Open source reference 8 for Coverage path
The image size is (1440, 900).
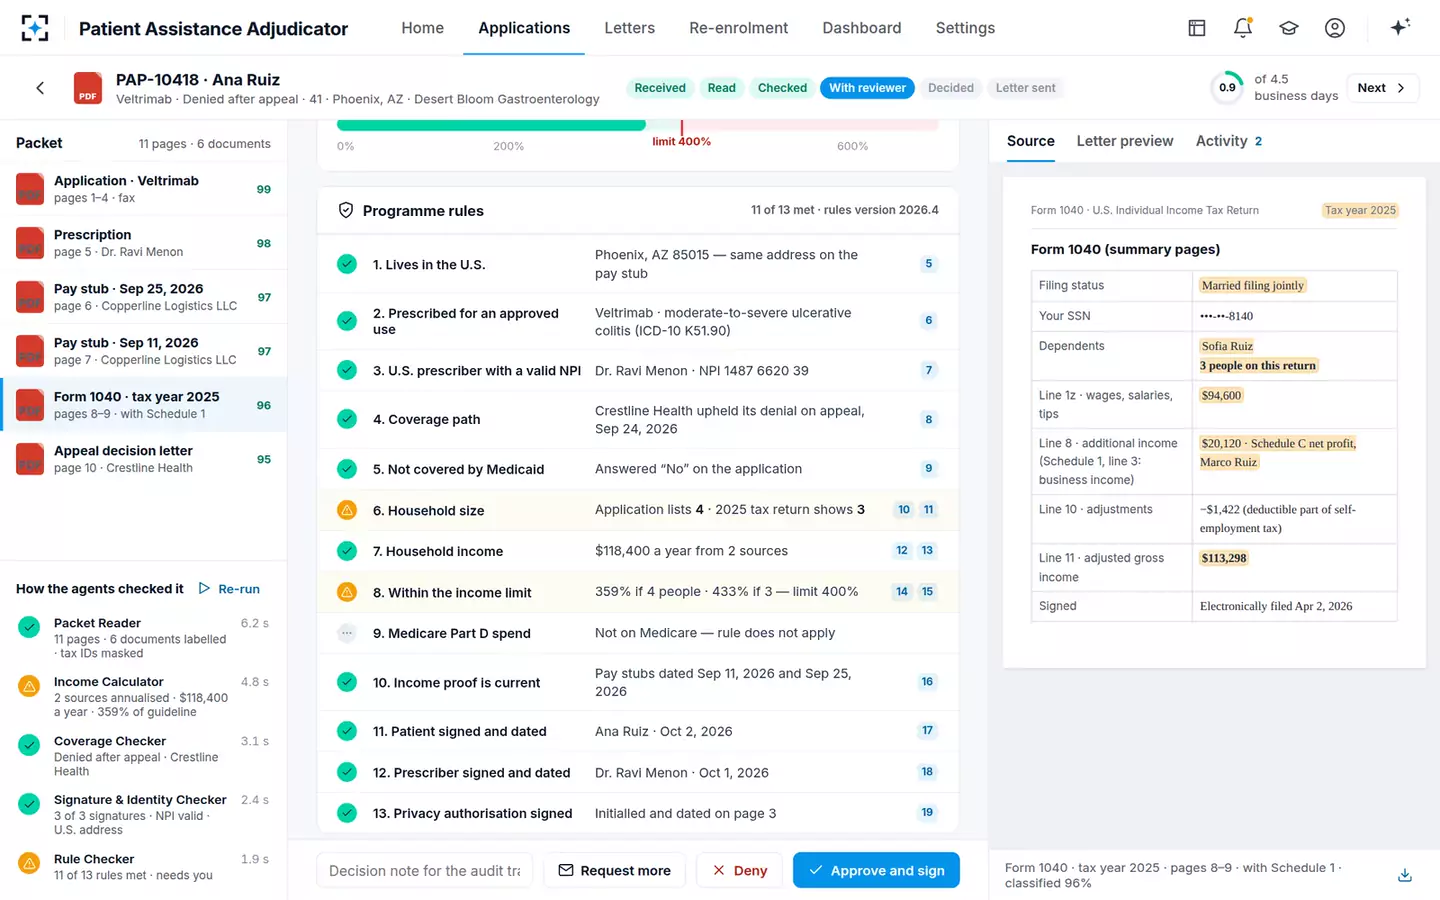(x=929, y=419)
